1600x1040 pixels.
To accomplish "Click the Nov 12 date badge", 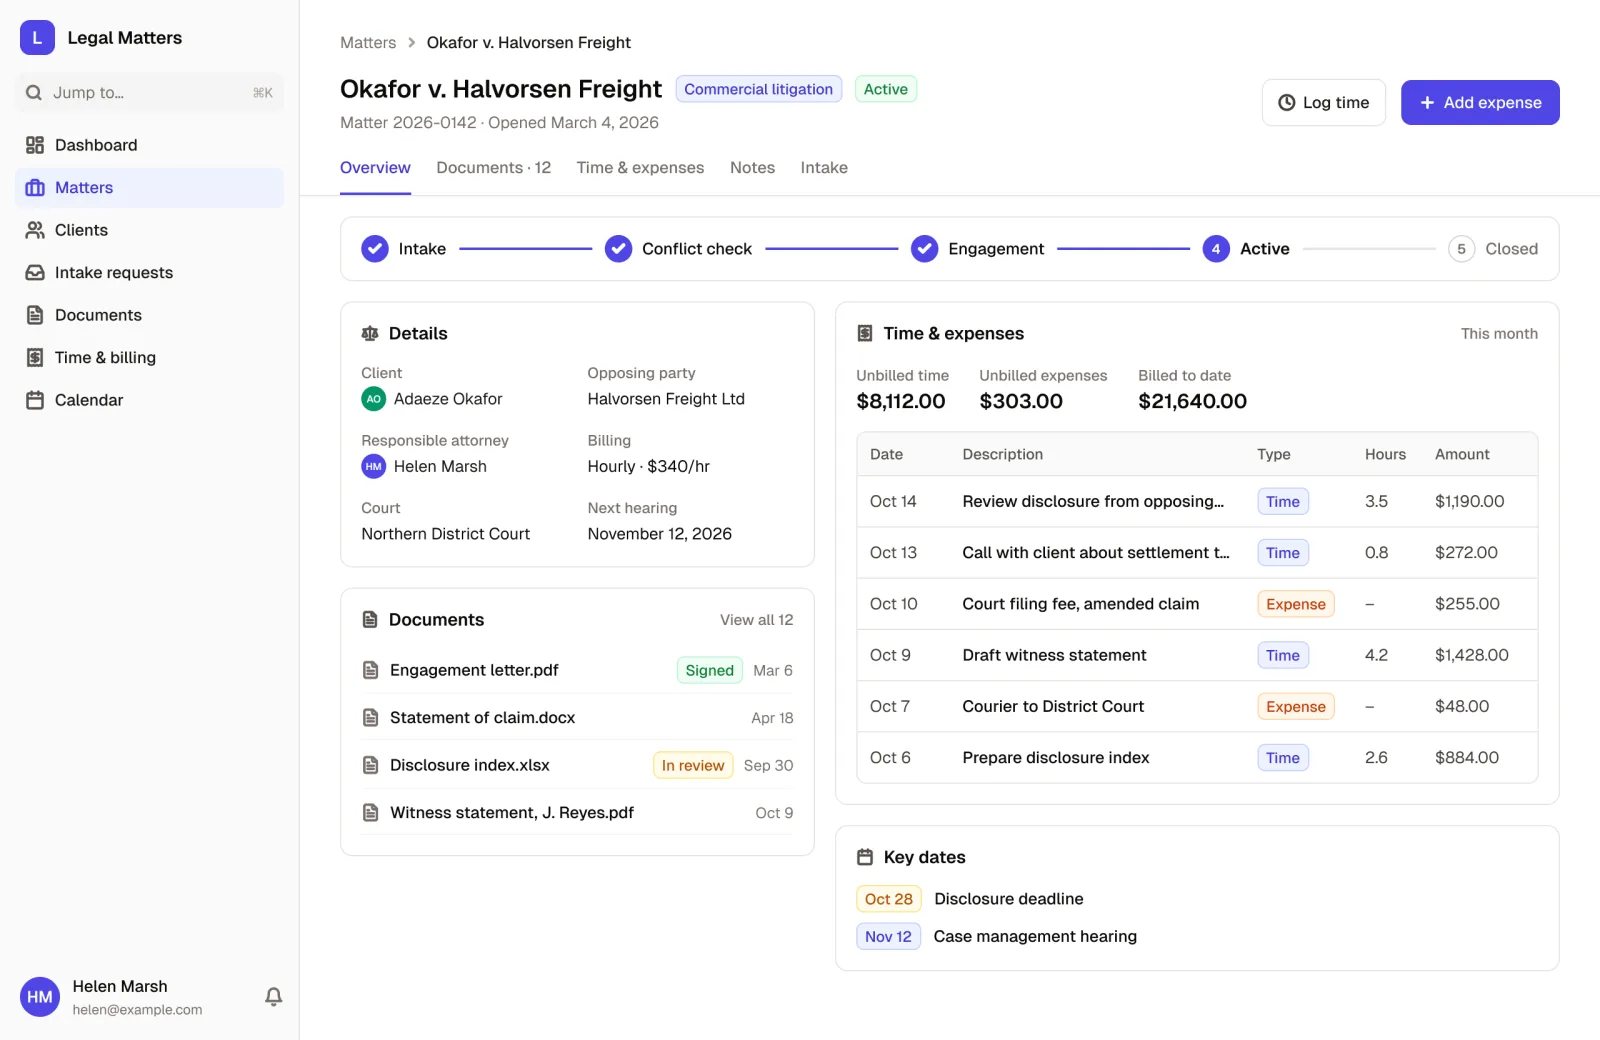I will pyautogui.click(x=888, y=937).
